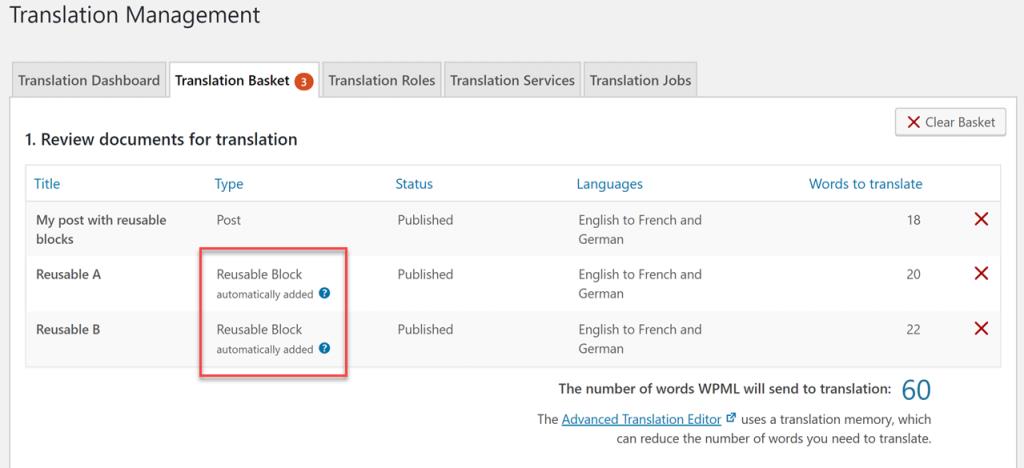Click the Status column header

(414, 184)
